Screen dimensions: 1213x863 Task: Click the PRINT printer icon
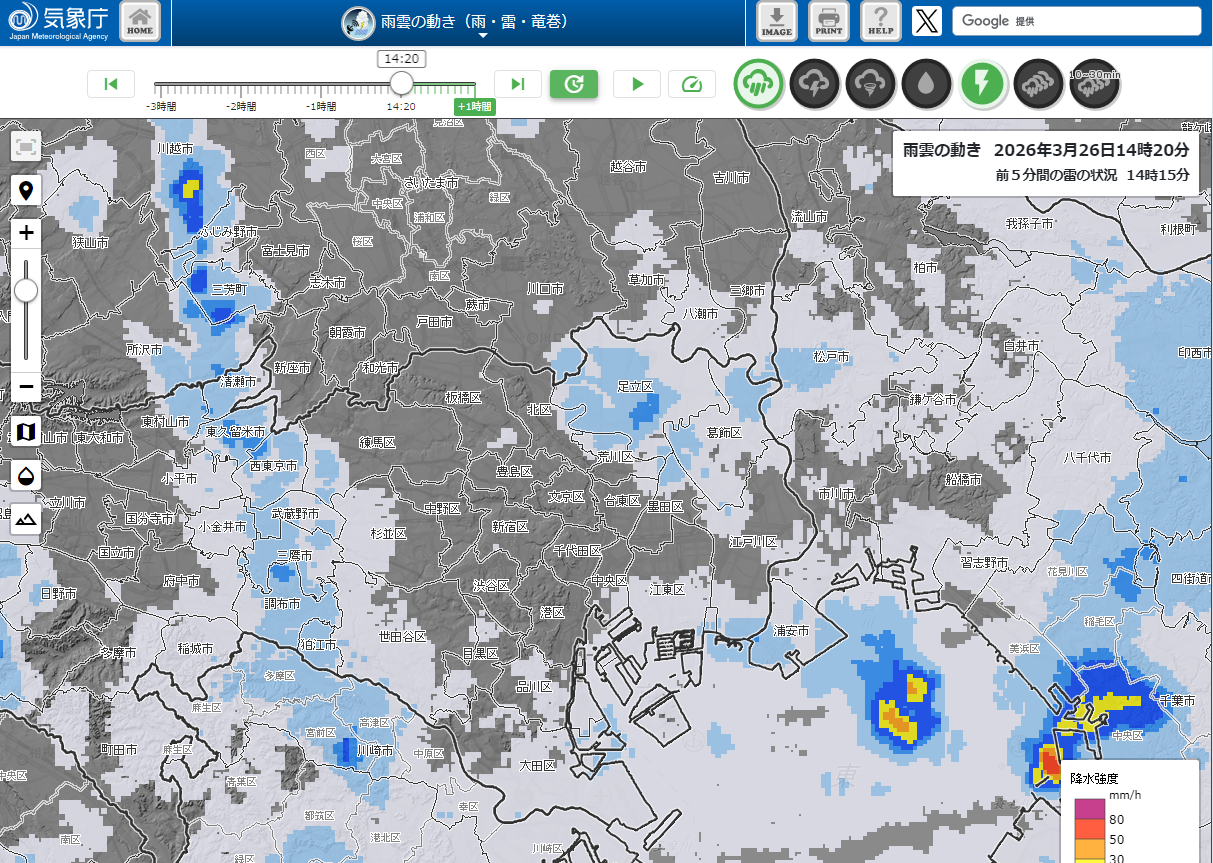point(828,22)
